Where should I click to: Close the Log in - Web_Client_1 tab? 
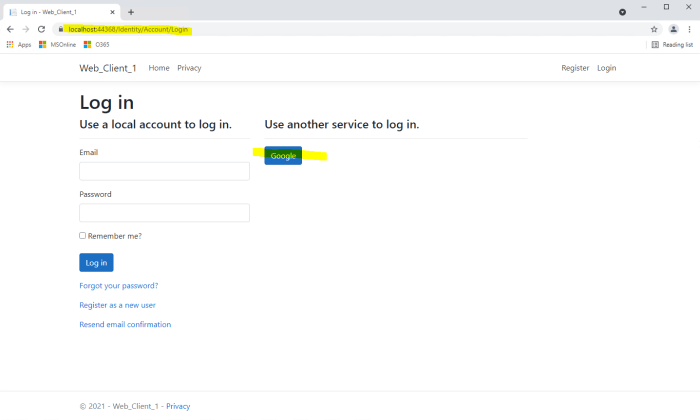pyautogui.click(x=112, y=12)
